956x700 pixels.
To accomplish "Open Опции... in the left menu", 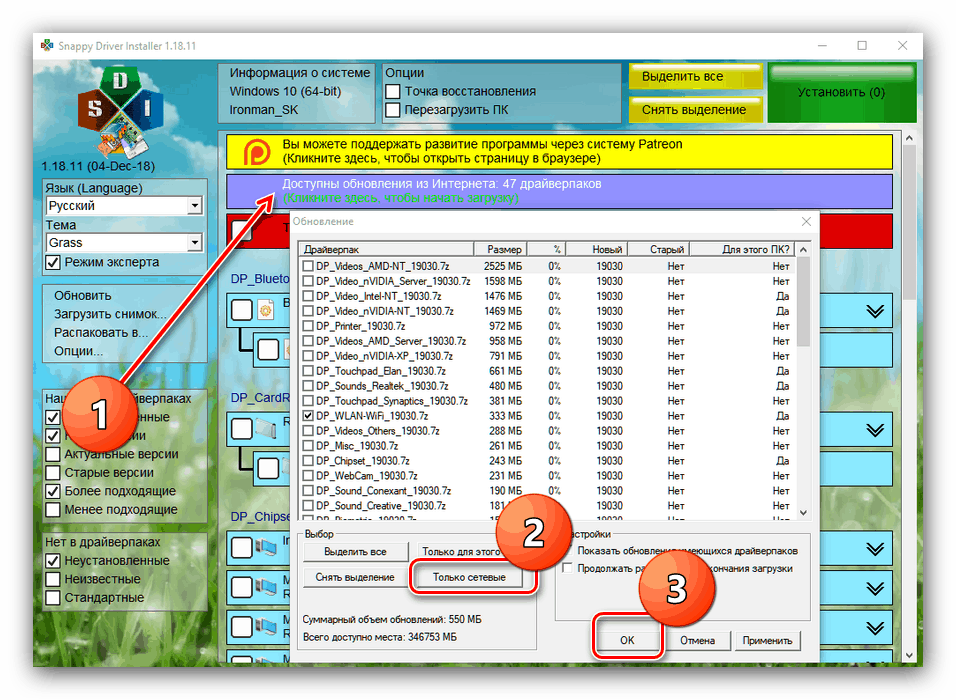I will pos(78,351).
